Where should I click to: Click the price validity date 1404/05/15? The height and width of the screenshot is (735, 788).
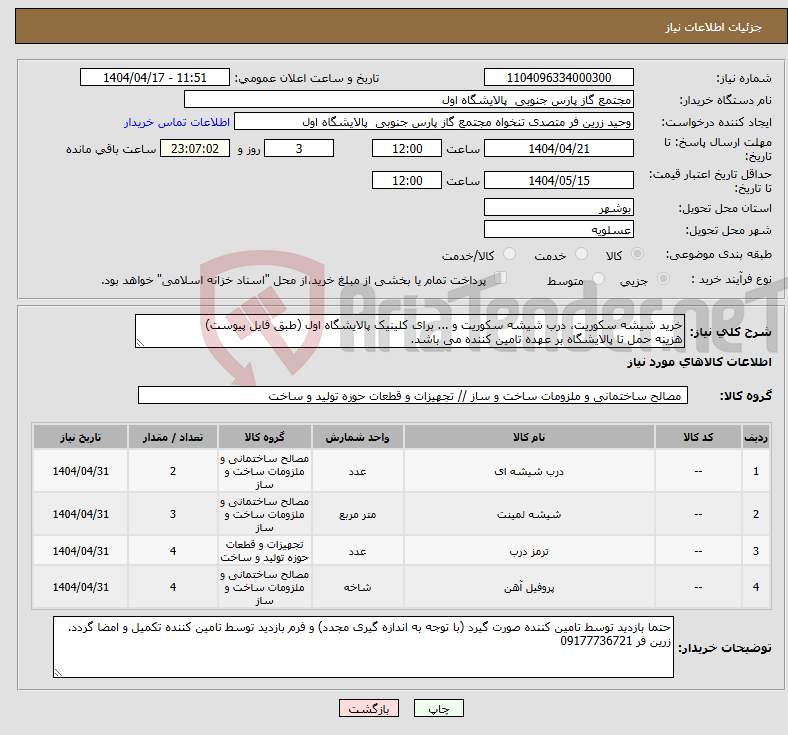[558, 180]
